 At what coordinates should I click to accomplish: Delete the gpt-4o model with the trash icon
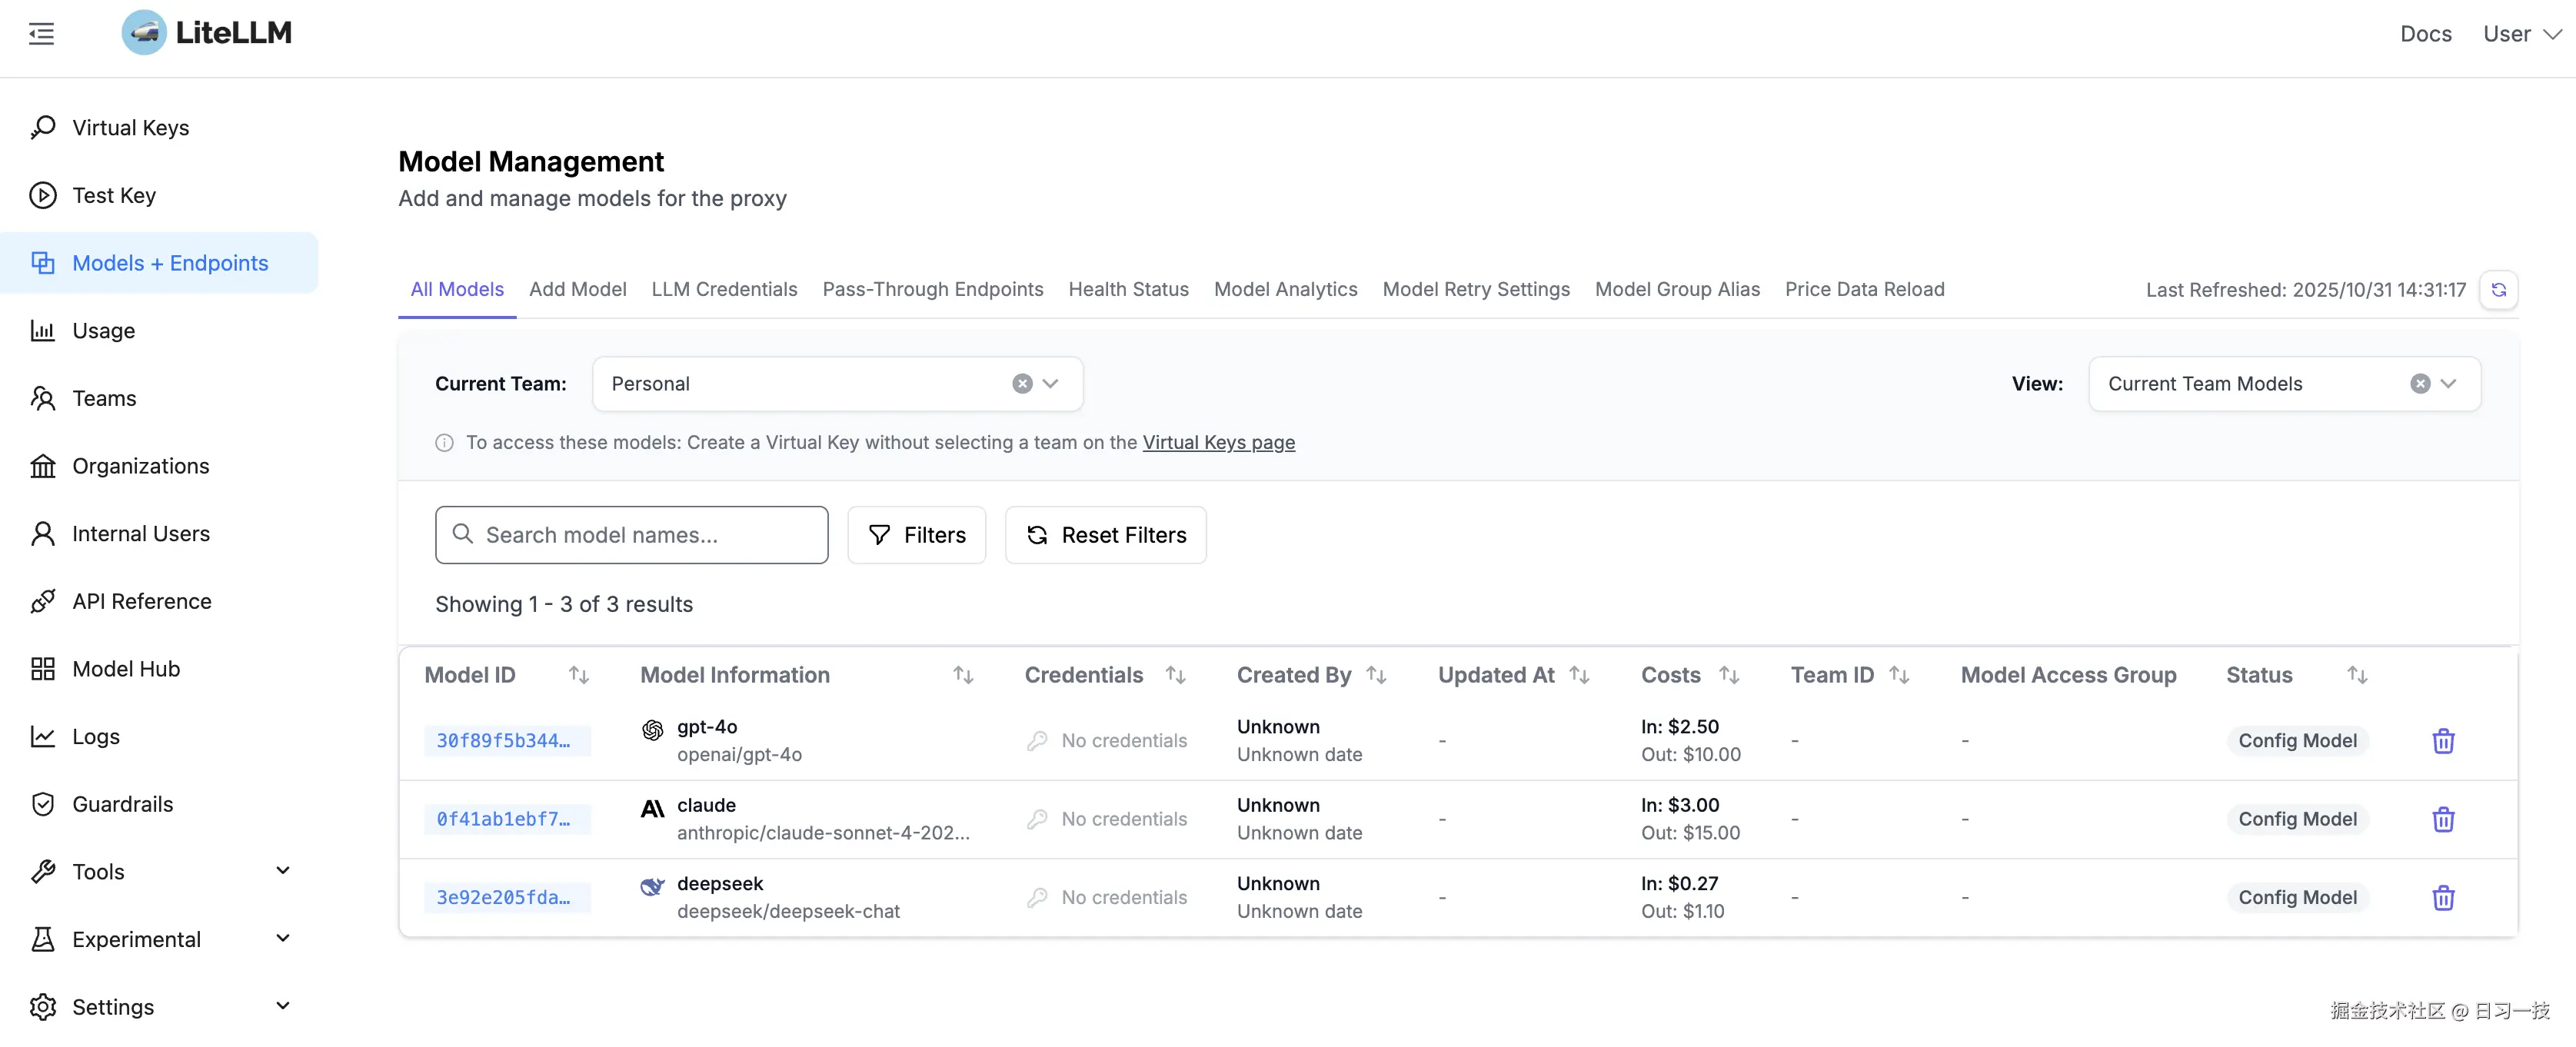point(2443,741)
